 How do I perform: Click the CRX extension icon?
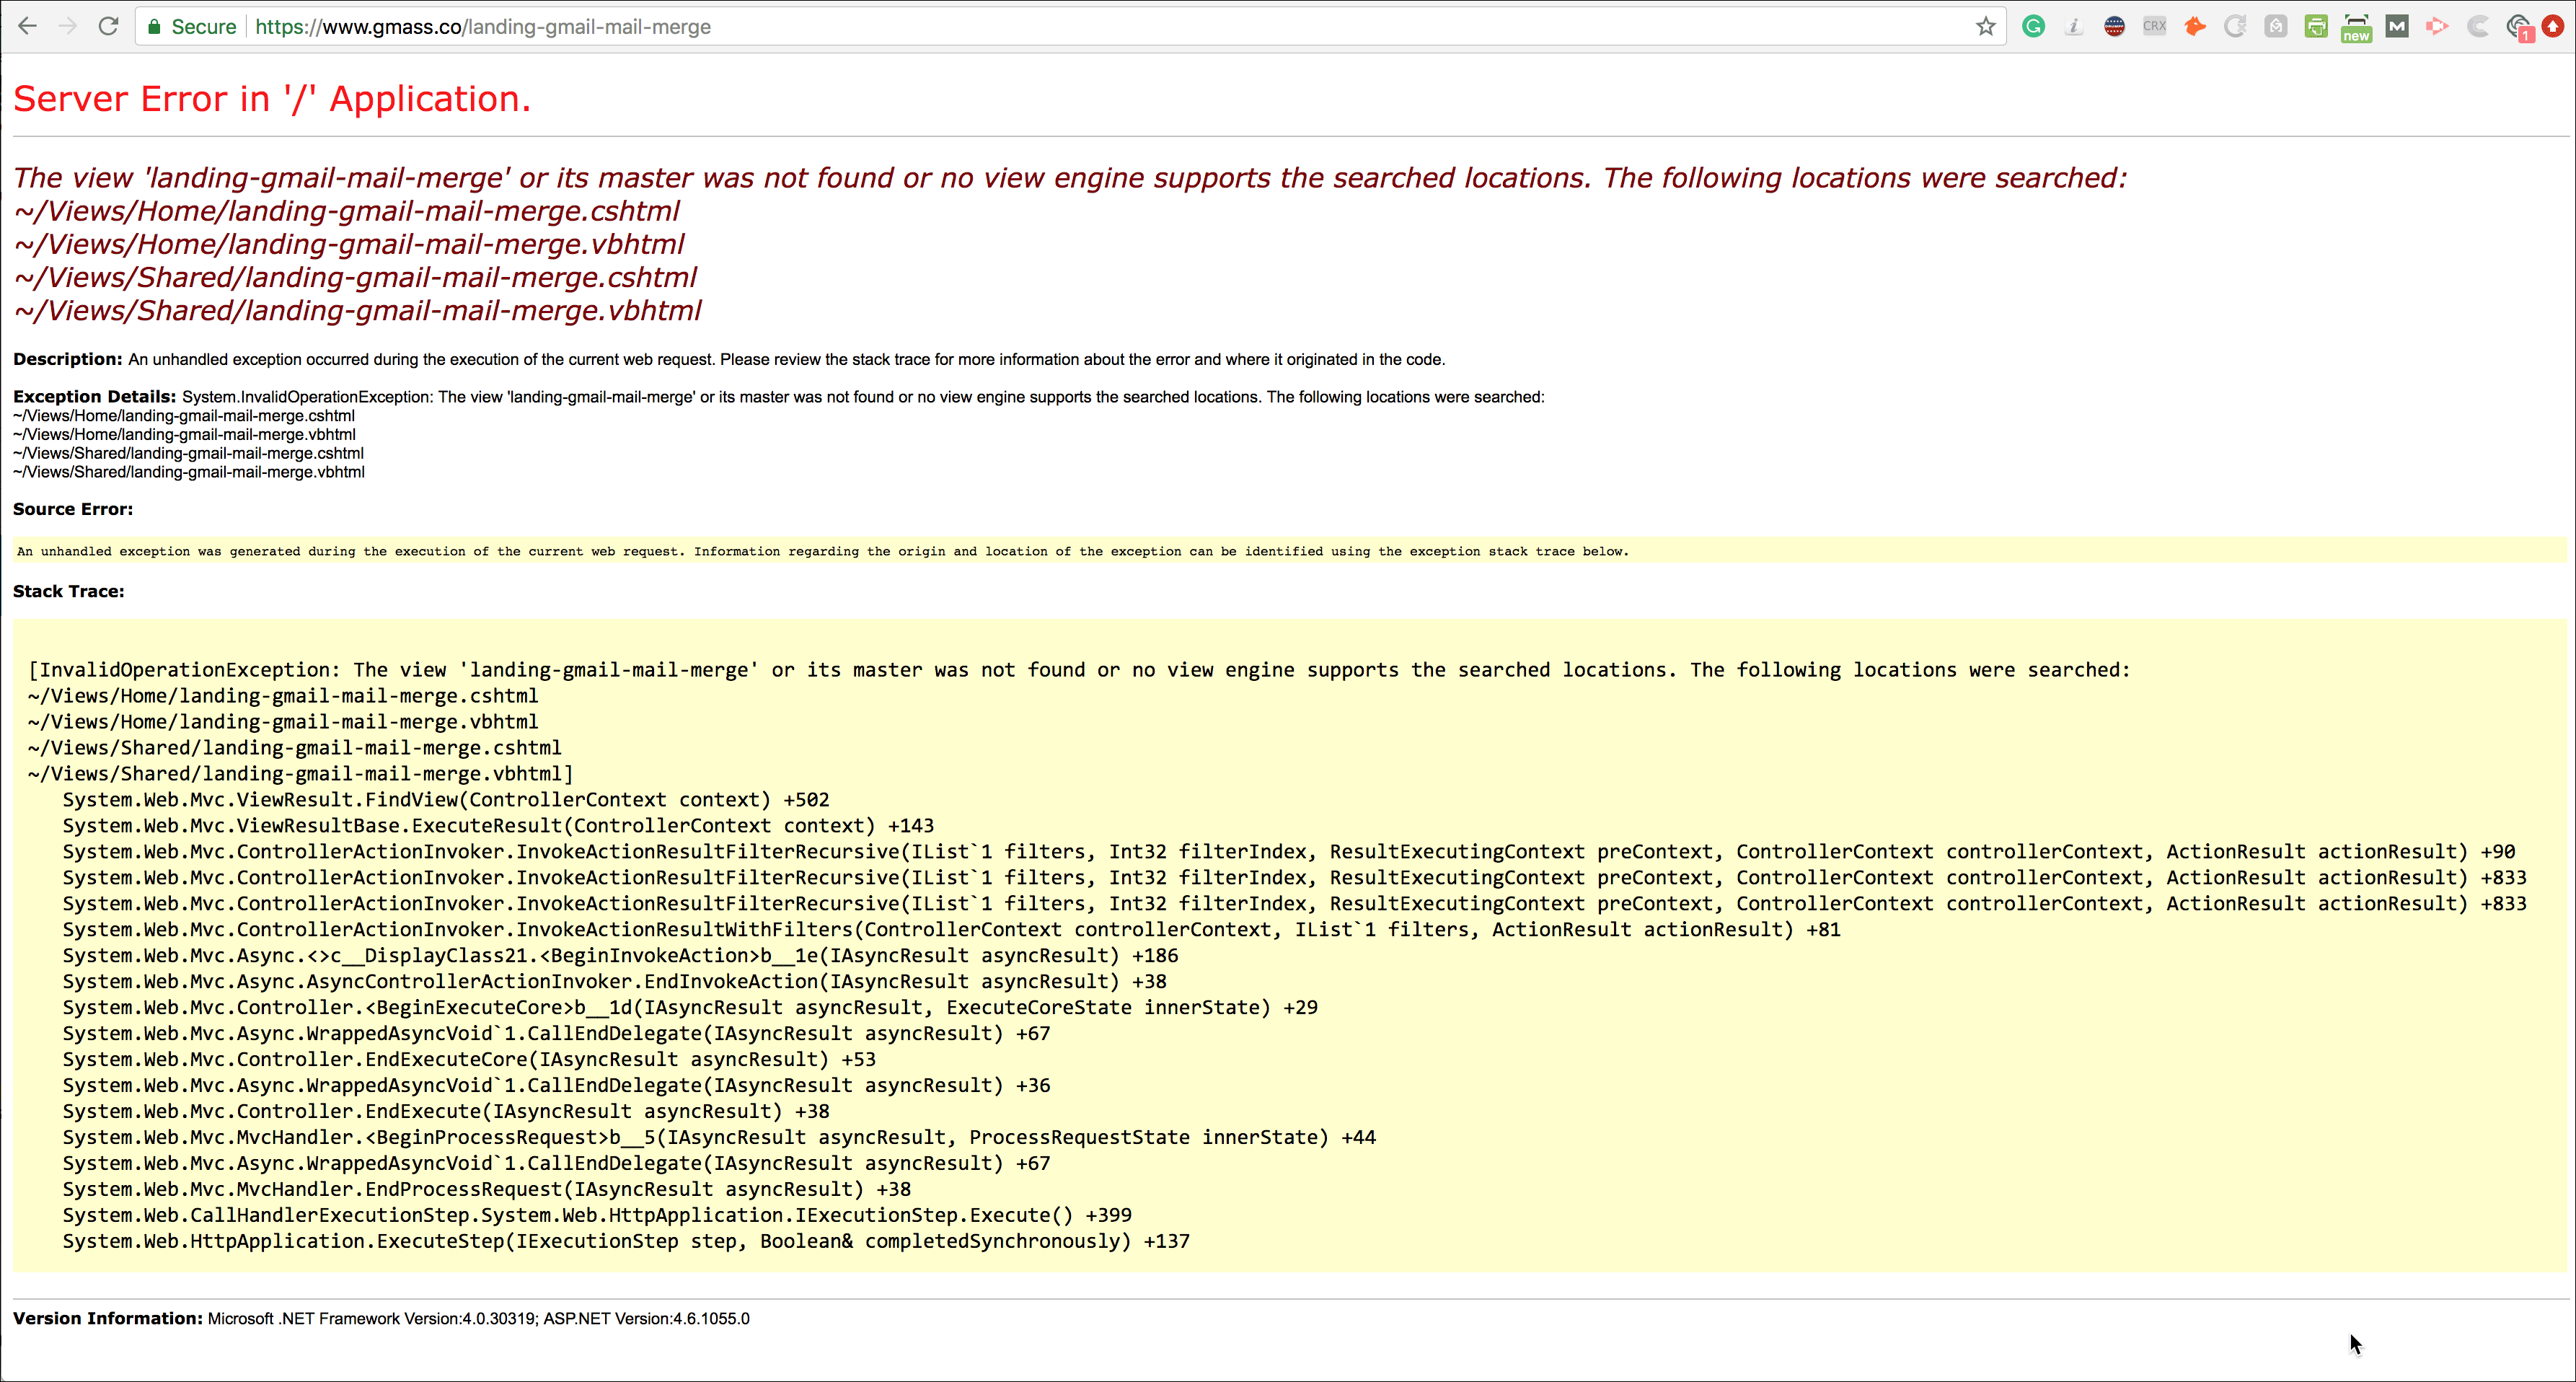click(2154, 26)
